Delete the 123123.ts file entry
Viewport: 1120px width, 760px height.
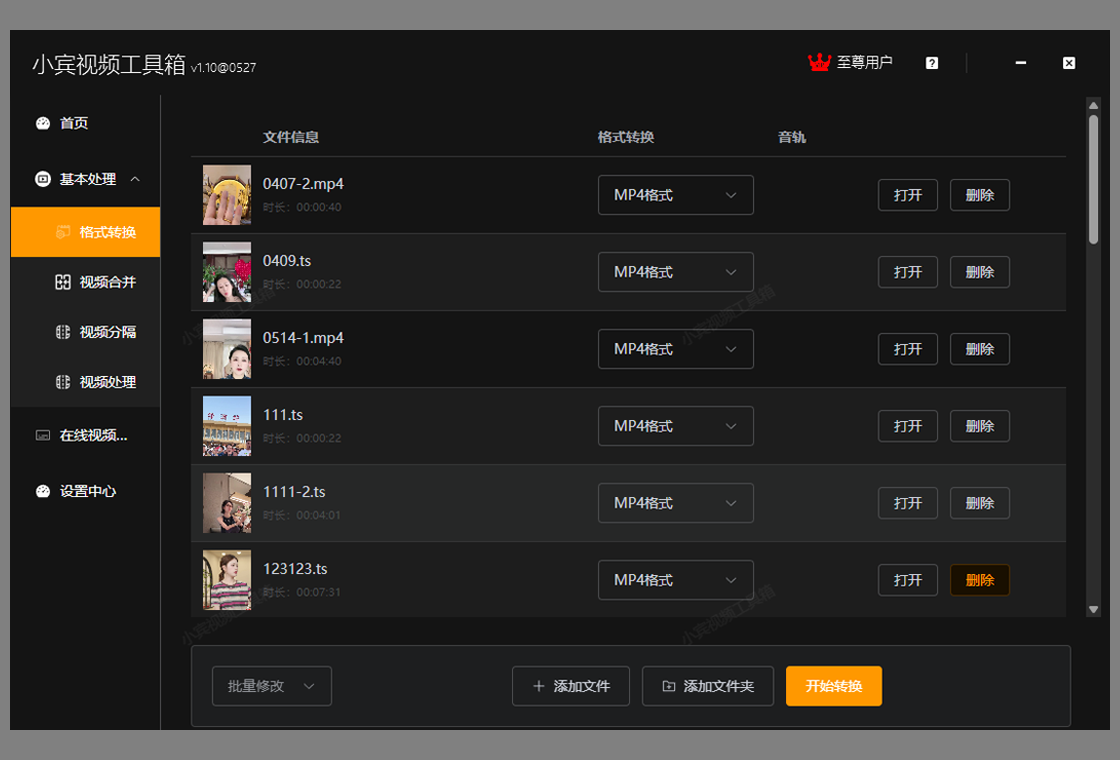pyautogui.click(x=979, y=580)
